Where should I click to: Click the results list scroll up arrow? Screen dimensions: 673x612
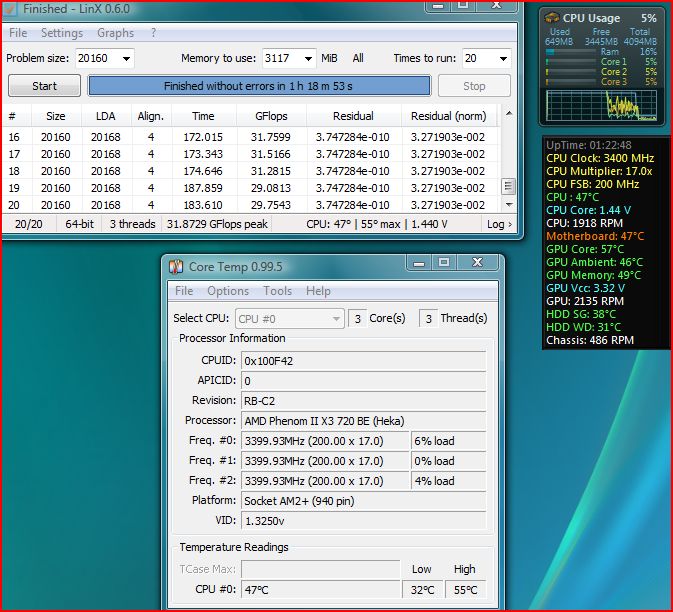pos(509,113)
